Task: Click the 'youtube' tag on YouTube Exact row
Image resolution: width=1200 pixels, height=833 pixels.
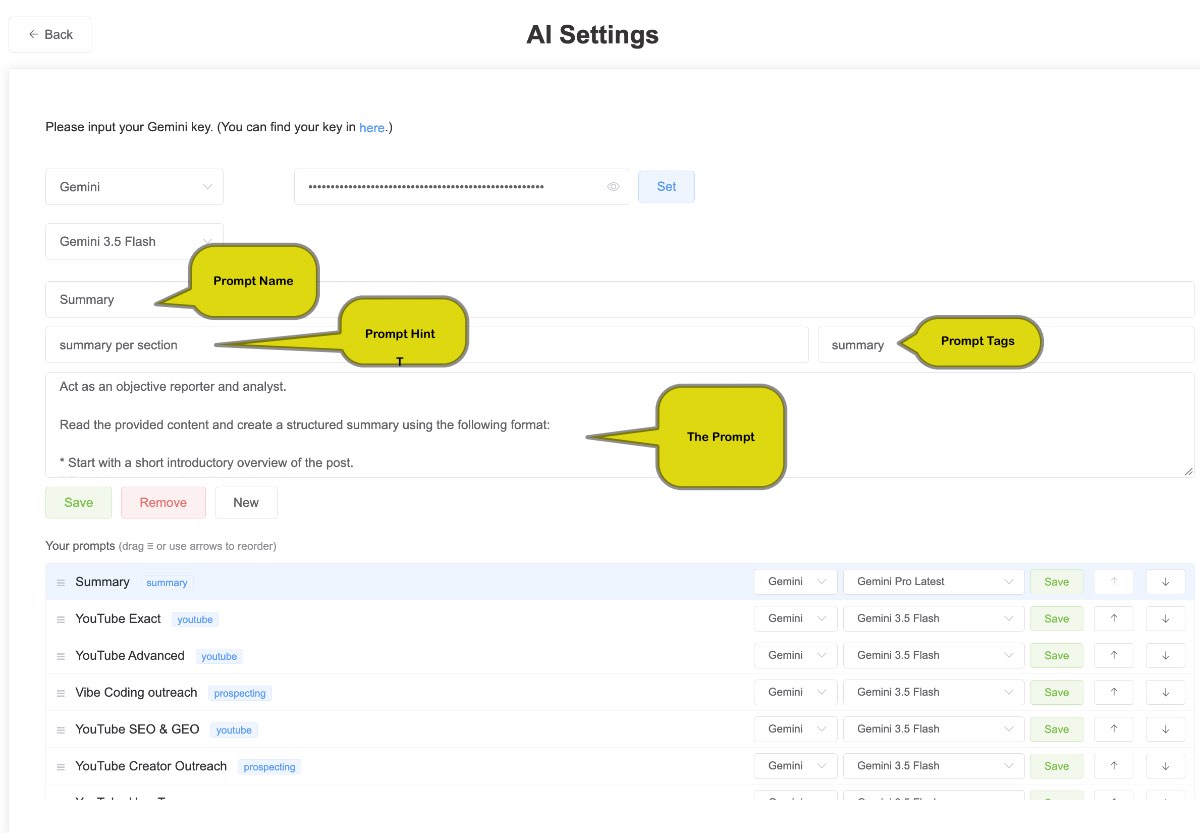Action: pyautogui.click(x=195, y=620)
